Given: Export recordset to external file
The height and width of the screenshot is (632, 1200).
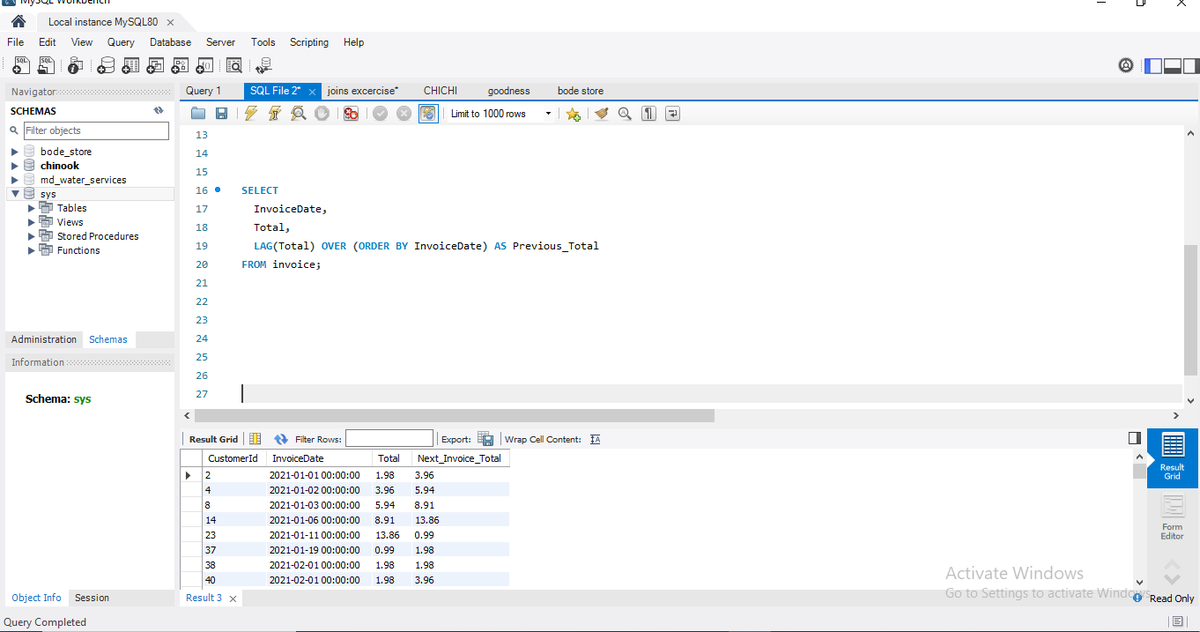Looking at the screenshot, I should pyautogui.click(x=486, y=439).
